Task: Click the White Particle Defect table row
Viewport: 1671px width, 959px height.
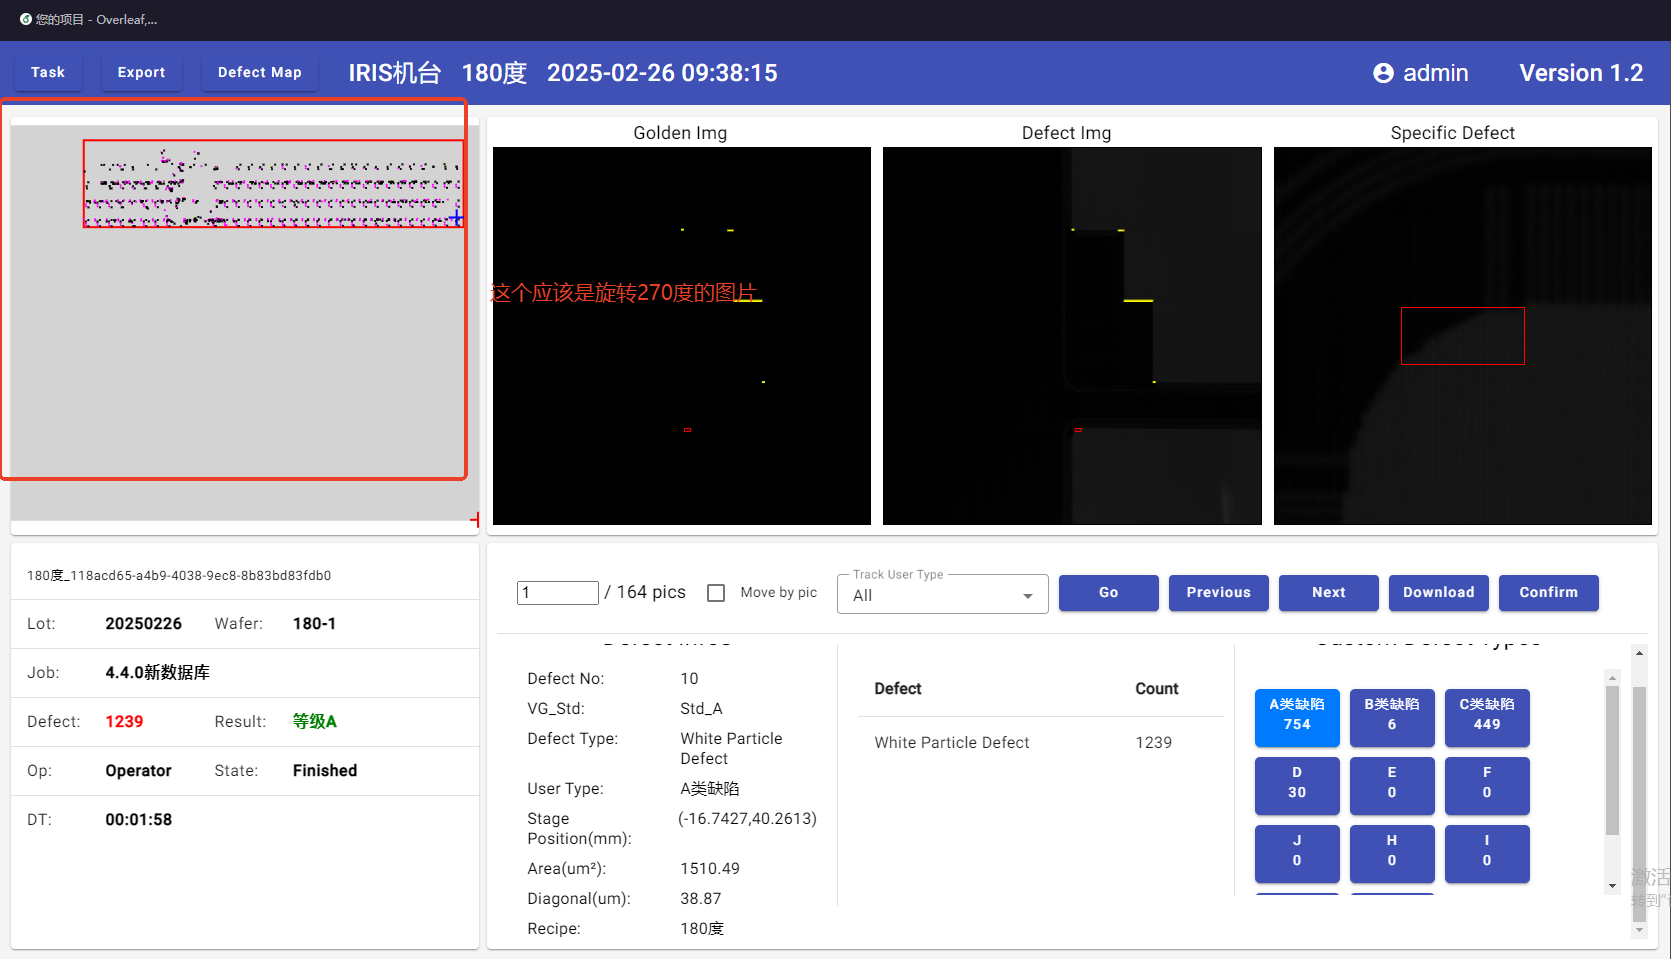Action: point(1040,743)
